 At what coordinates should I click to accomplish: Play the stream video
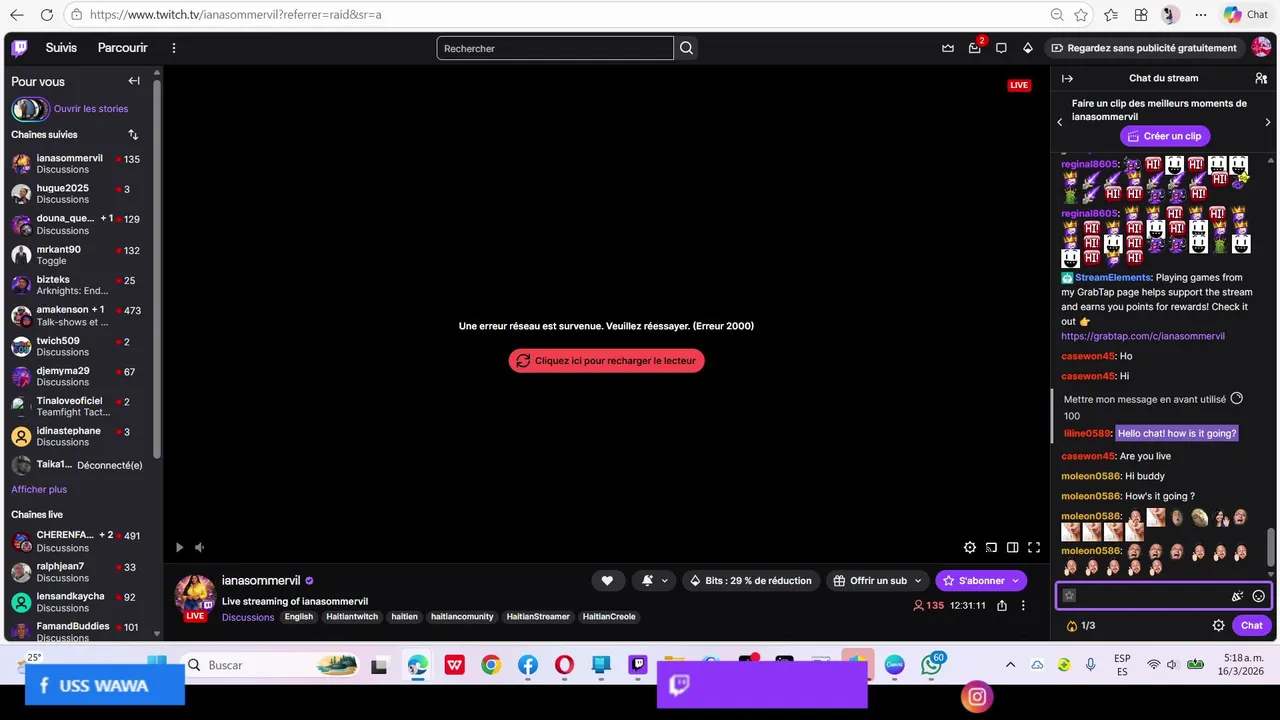pyautogui.click(x=179, y=547)
